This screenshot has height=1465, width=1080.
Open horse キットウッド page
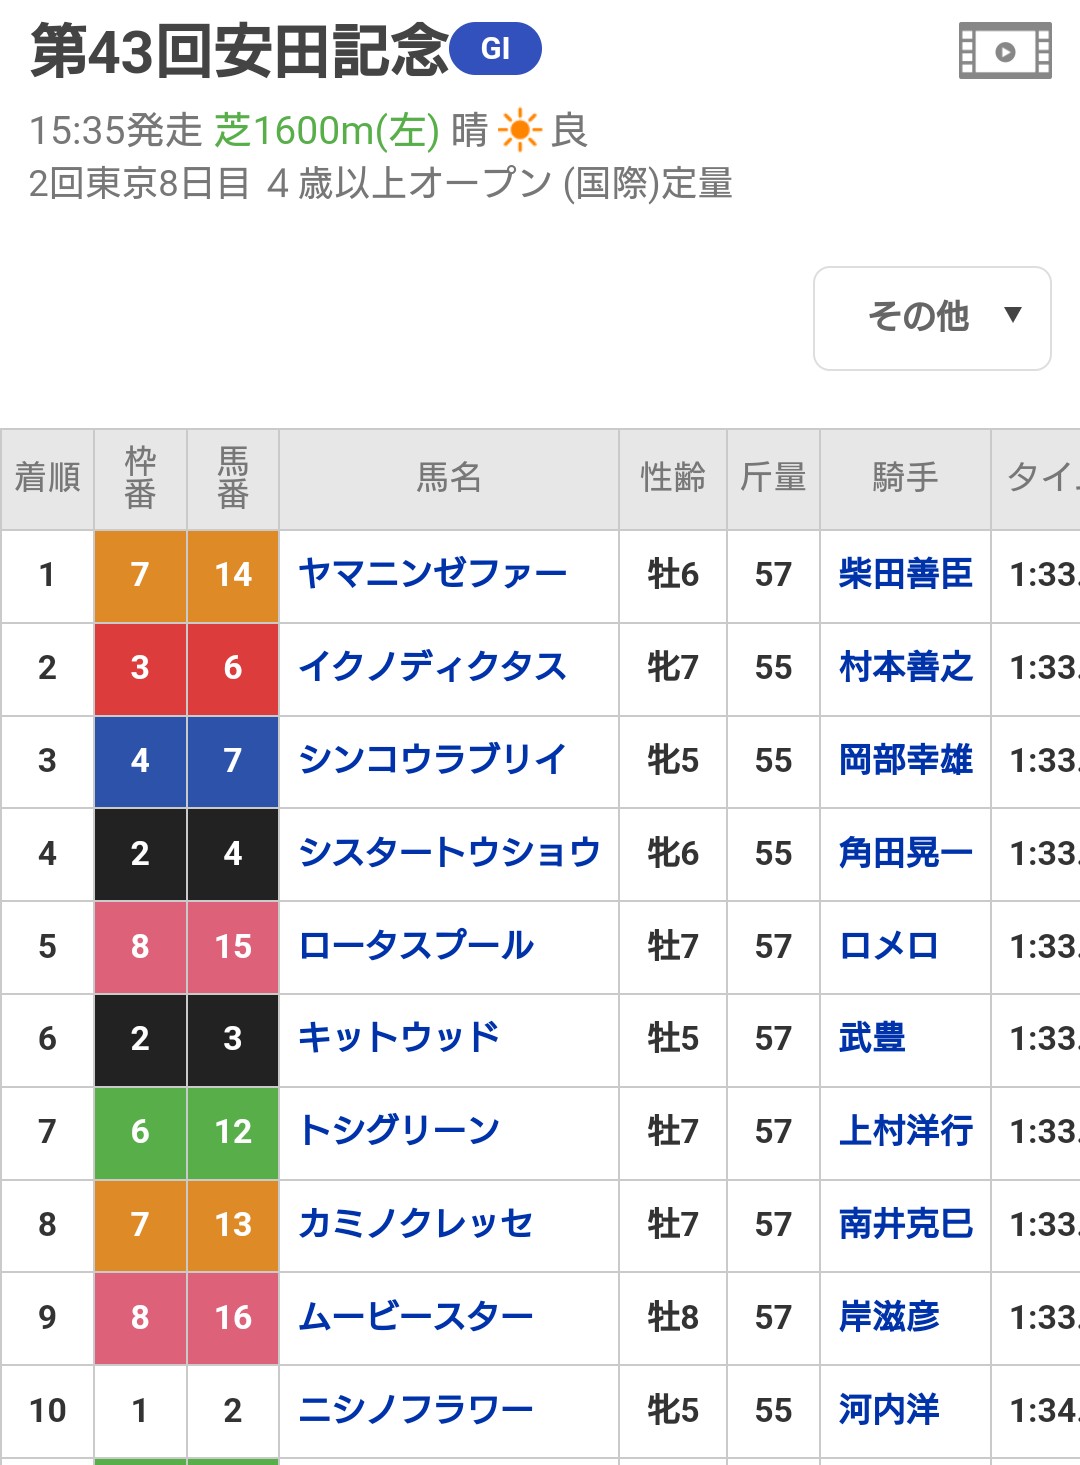tap(399, 1038)
